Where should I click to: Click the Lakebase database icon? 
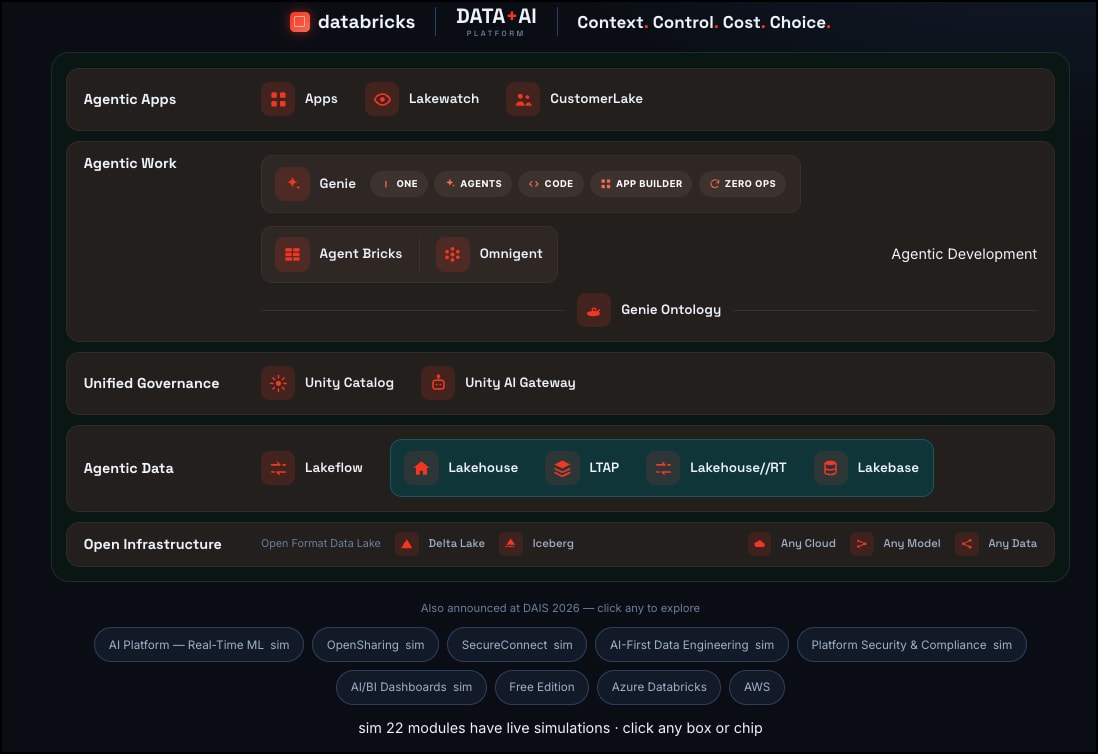pos(831,468)
